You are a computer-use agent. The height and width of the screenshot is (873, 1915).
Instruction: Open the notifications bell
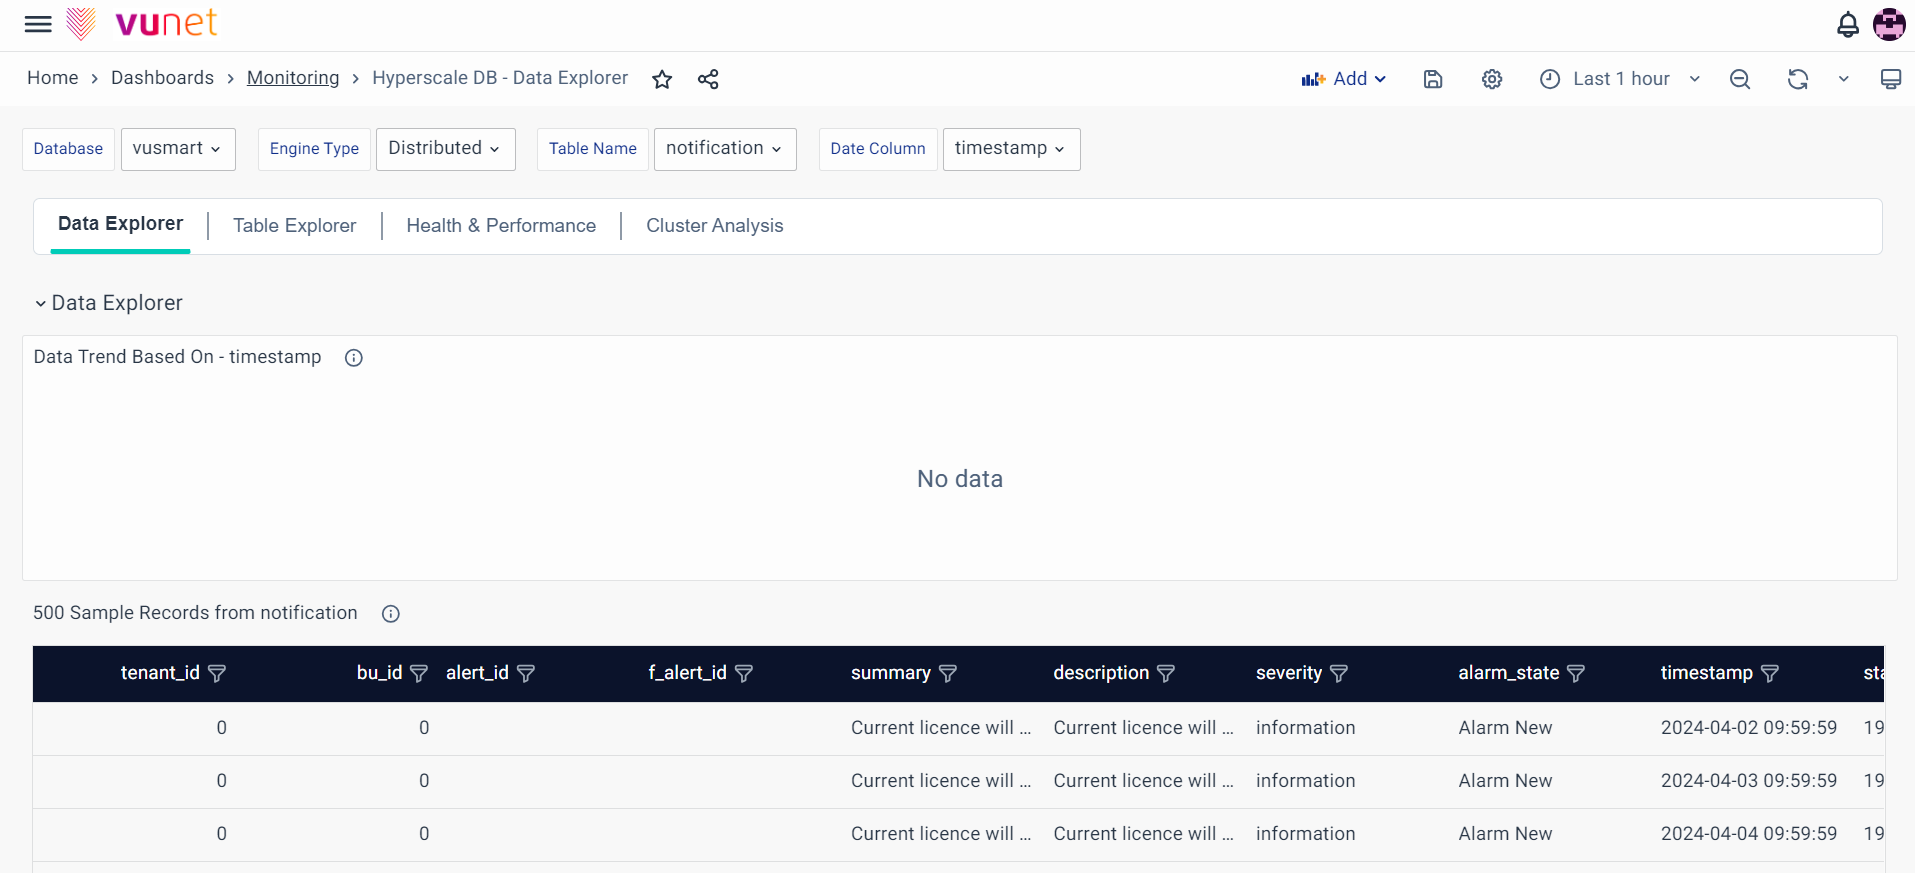pos(1847,25)
